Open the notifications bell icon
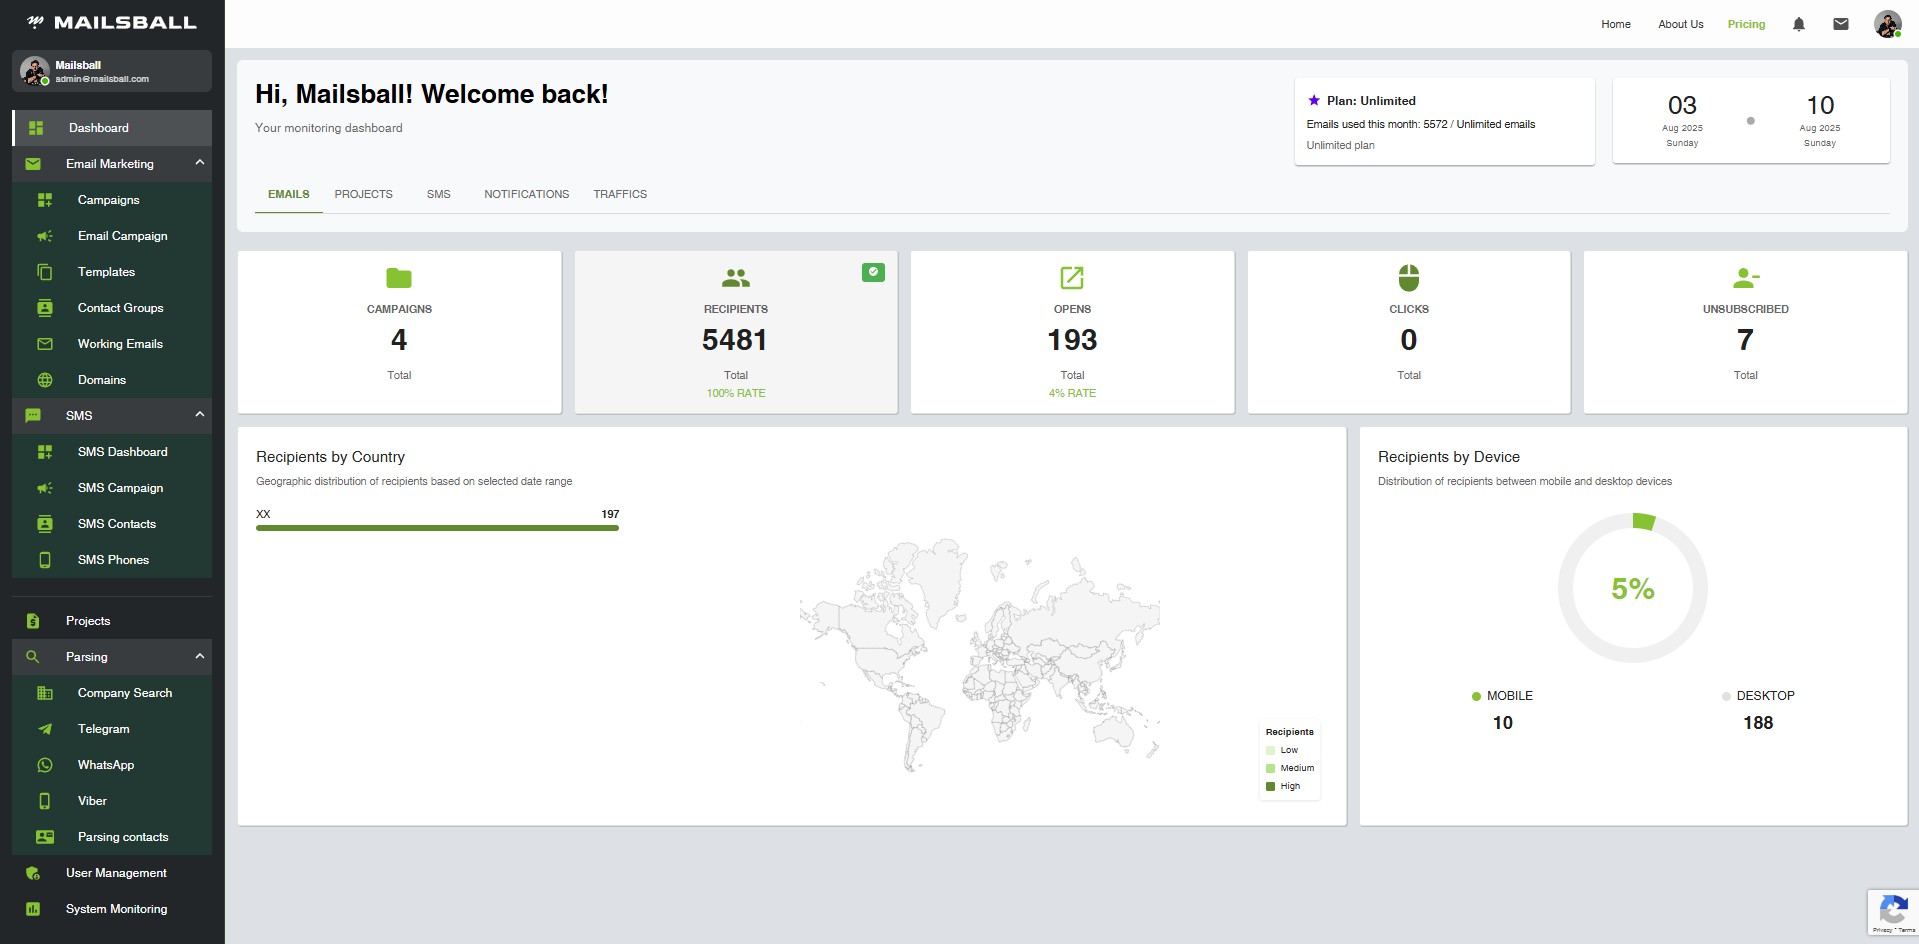The image size is (1919, 944). (1798, 23)
